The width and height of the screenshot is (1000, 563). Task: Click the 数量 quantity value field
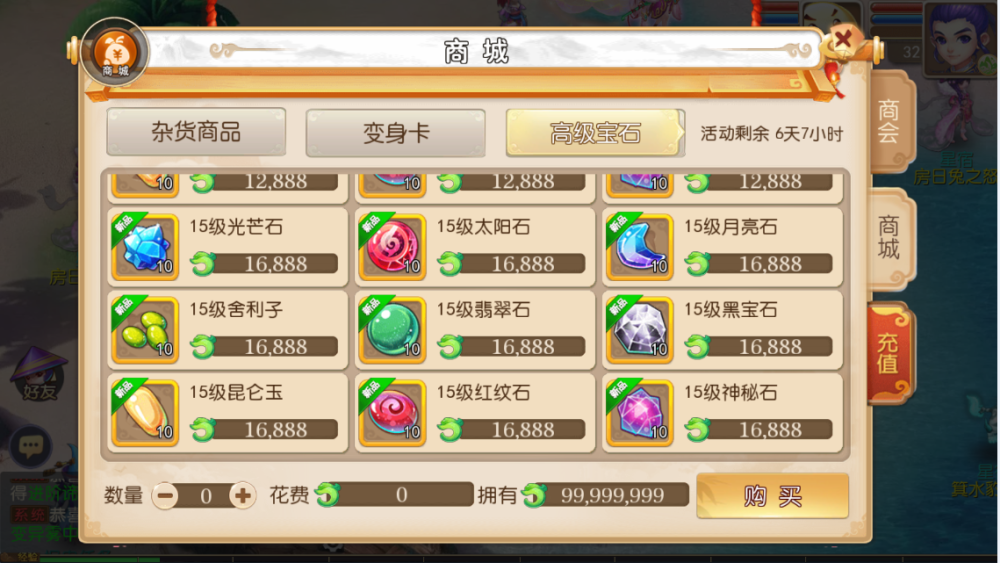tap(204, 495)
